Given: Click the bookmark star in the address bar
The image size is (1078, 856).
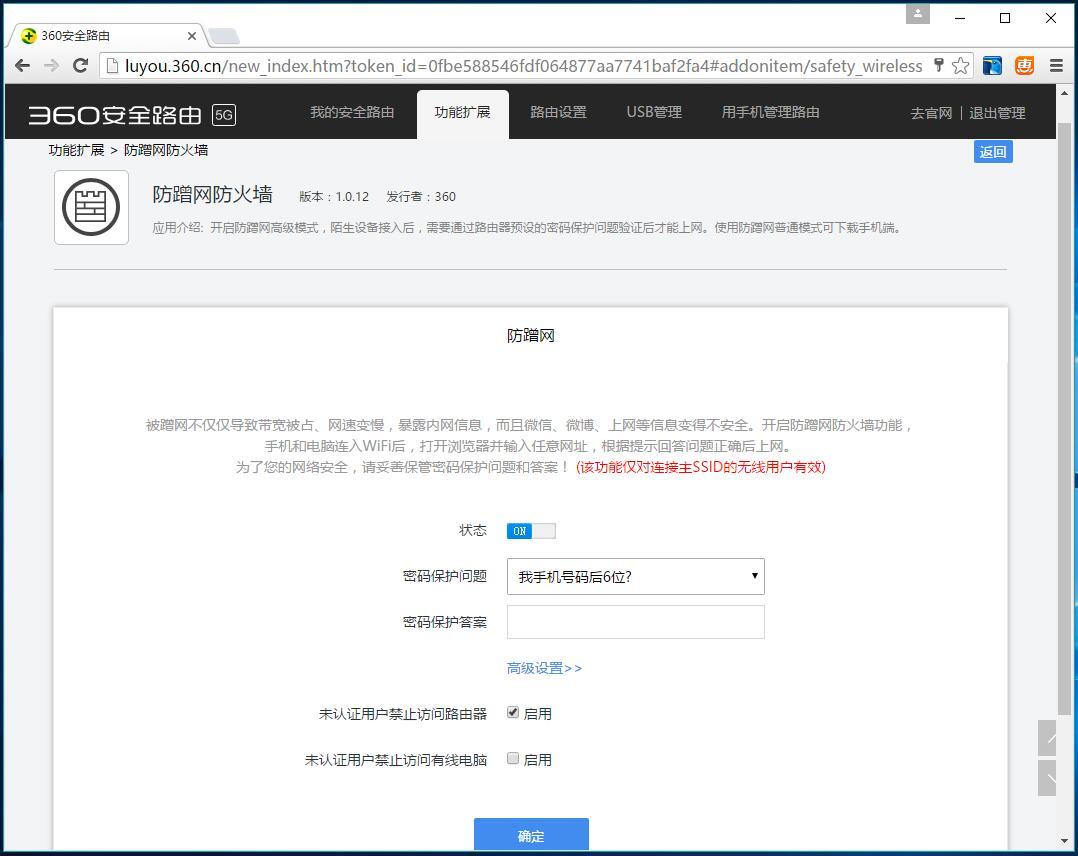Looking at the screenshot, I should coord(959,65).
